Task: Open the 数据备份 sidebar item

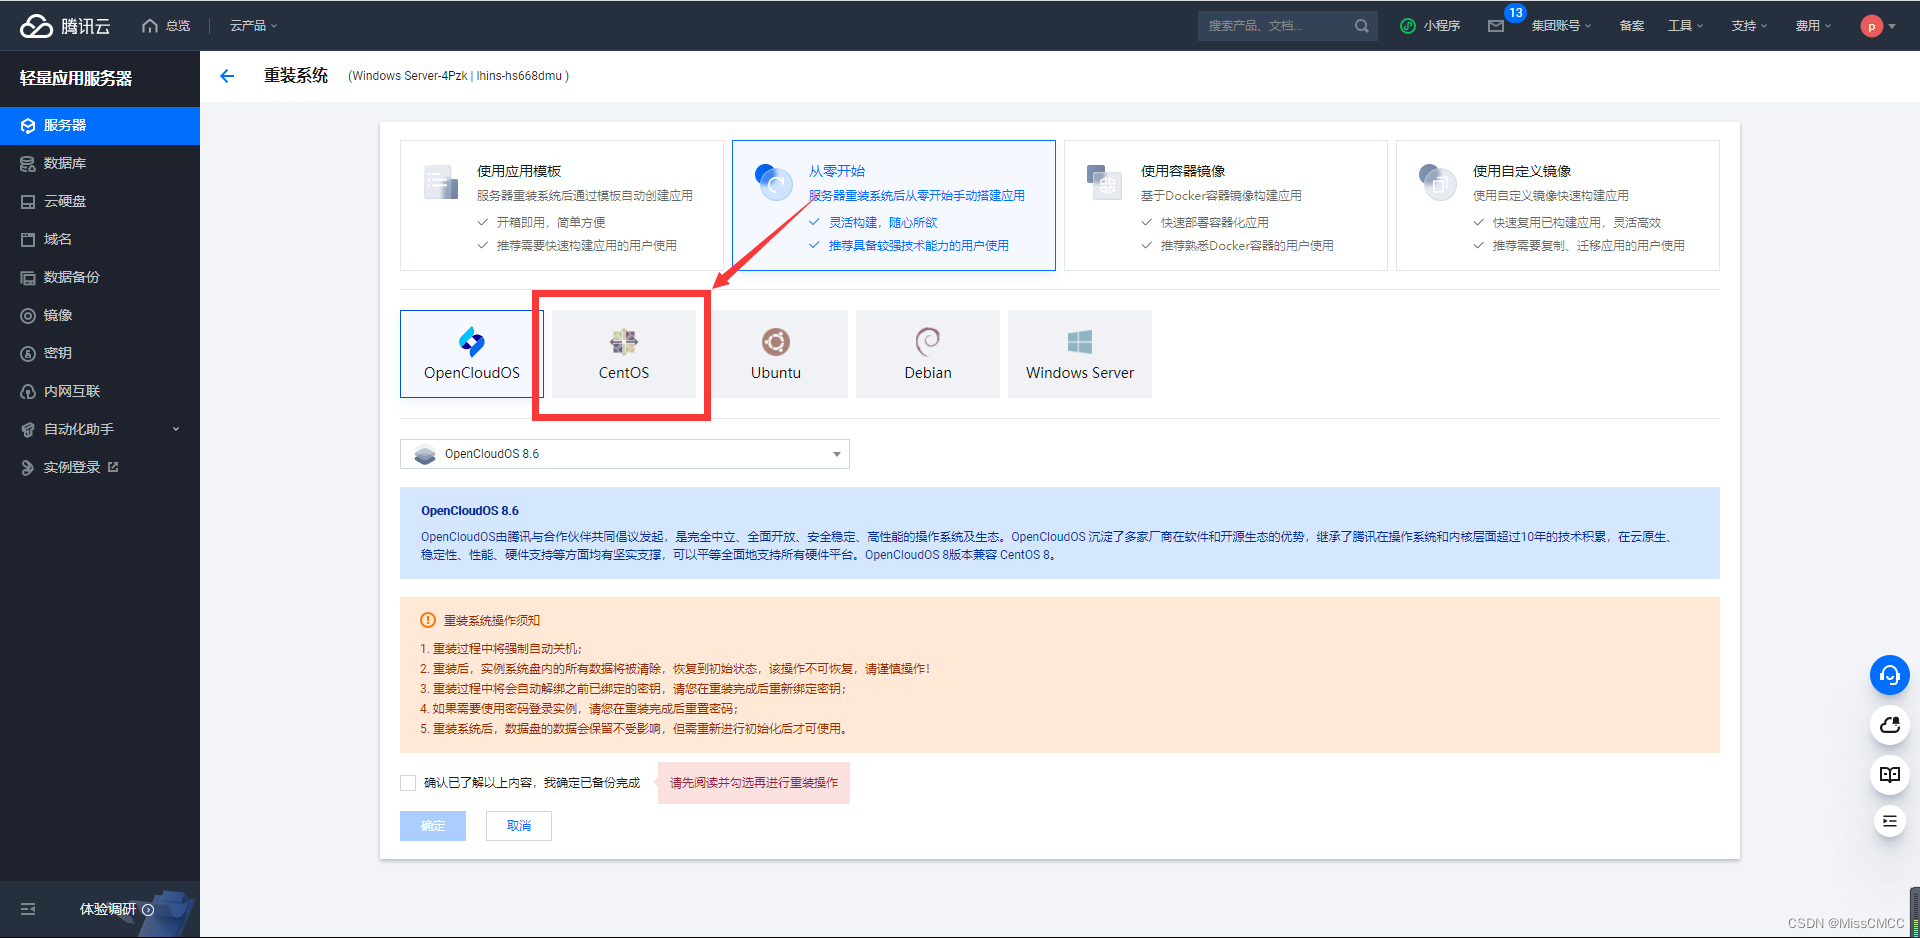Action: click(x=100, y=278)
